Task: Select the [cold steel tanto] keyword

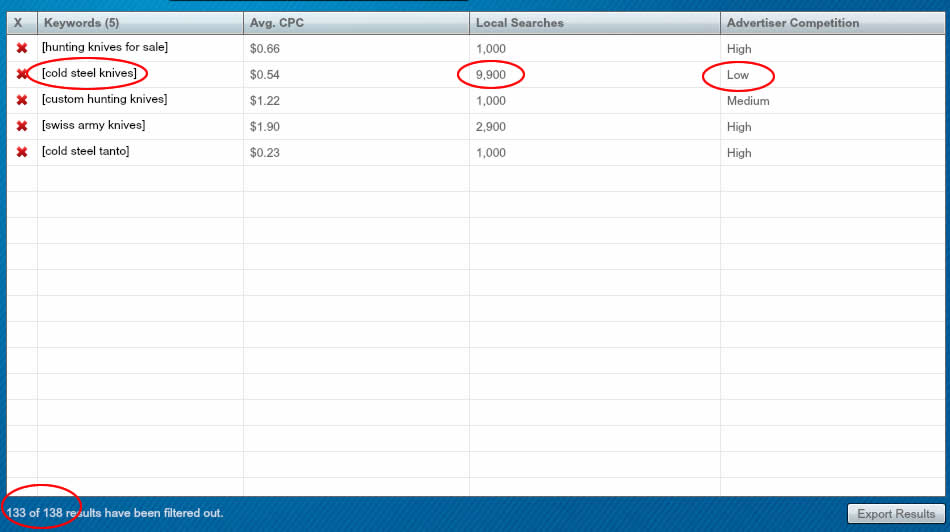Action: [x=85, y=151]
